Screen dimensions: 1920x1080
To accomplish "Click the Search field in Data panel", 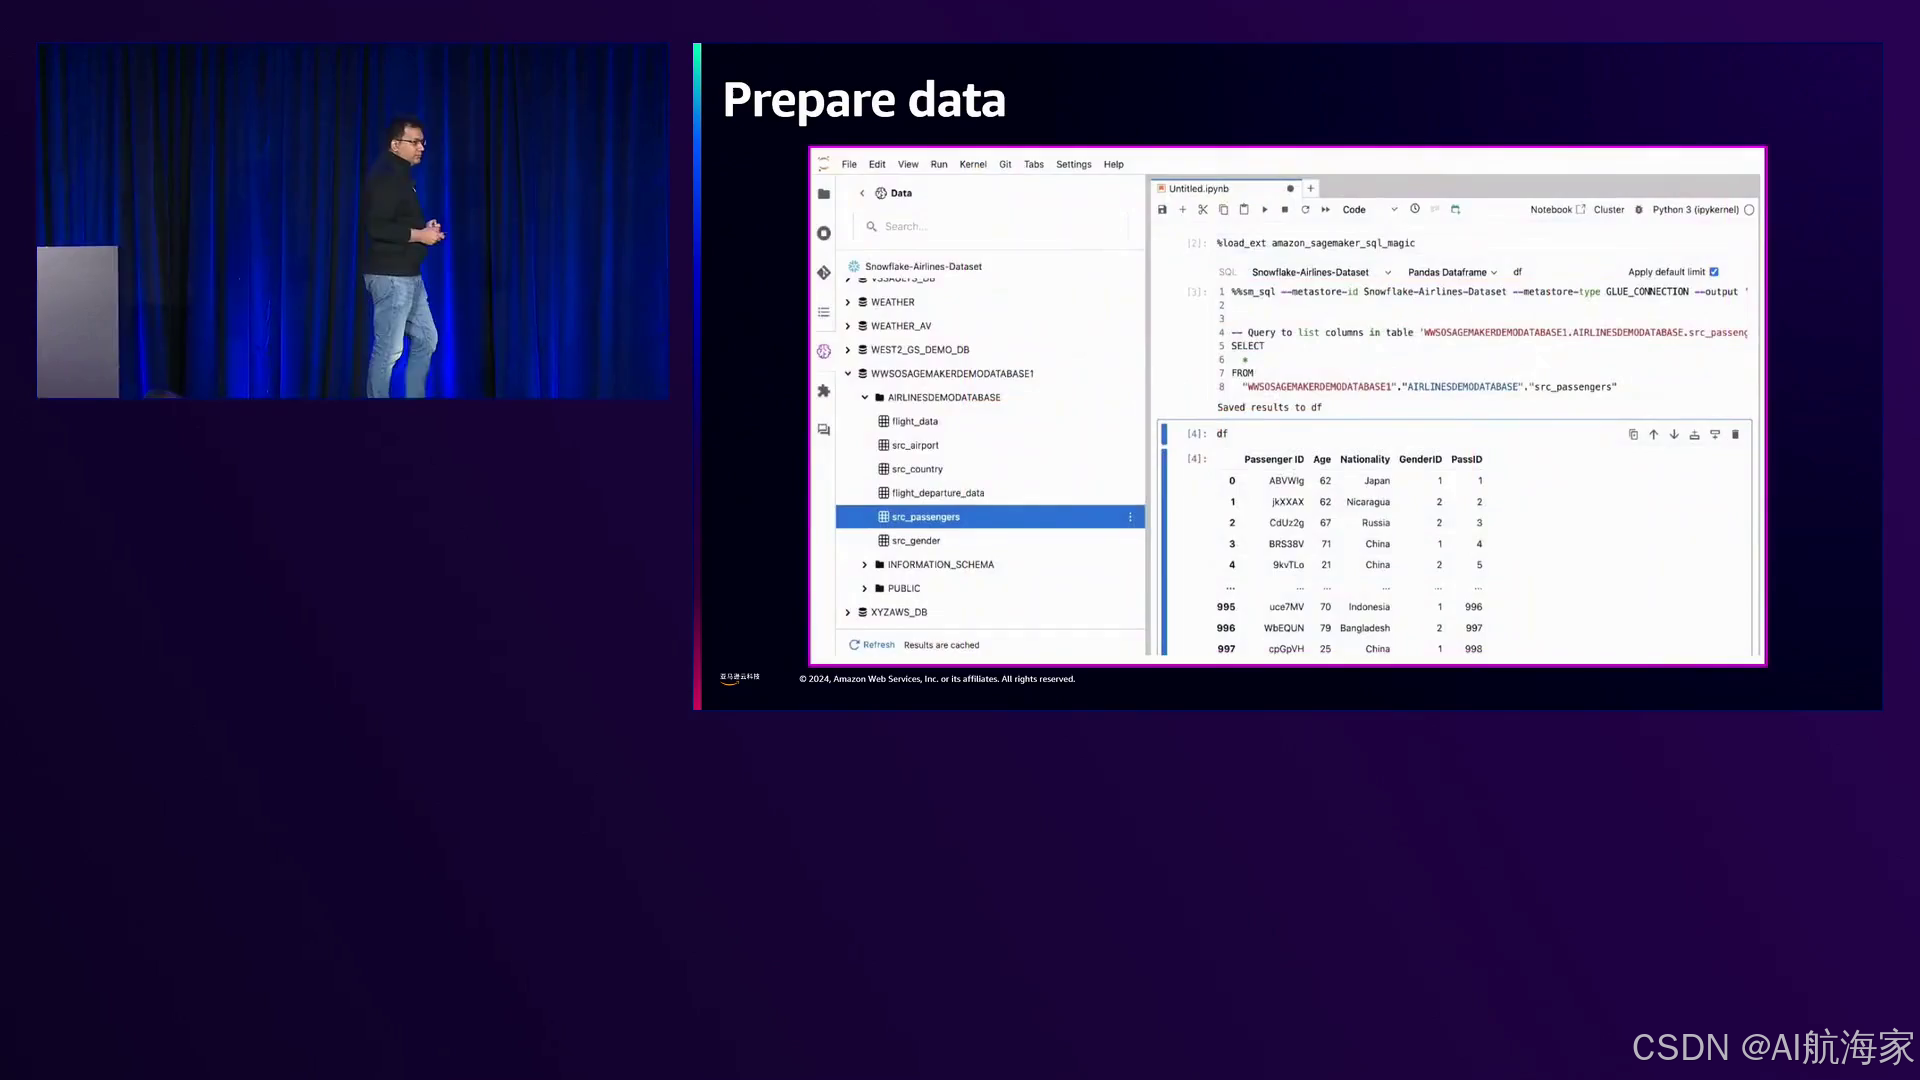I will [x=990, y=227].
